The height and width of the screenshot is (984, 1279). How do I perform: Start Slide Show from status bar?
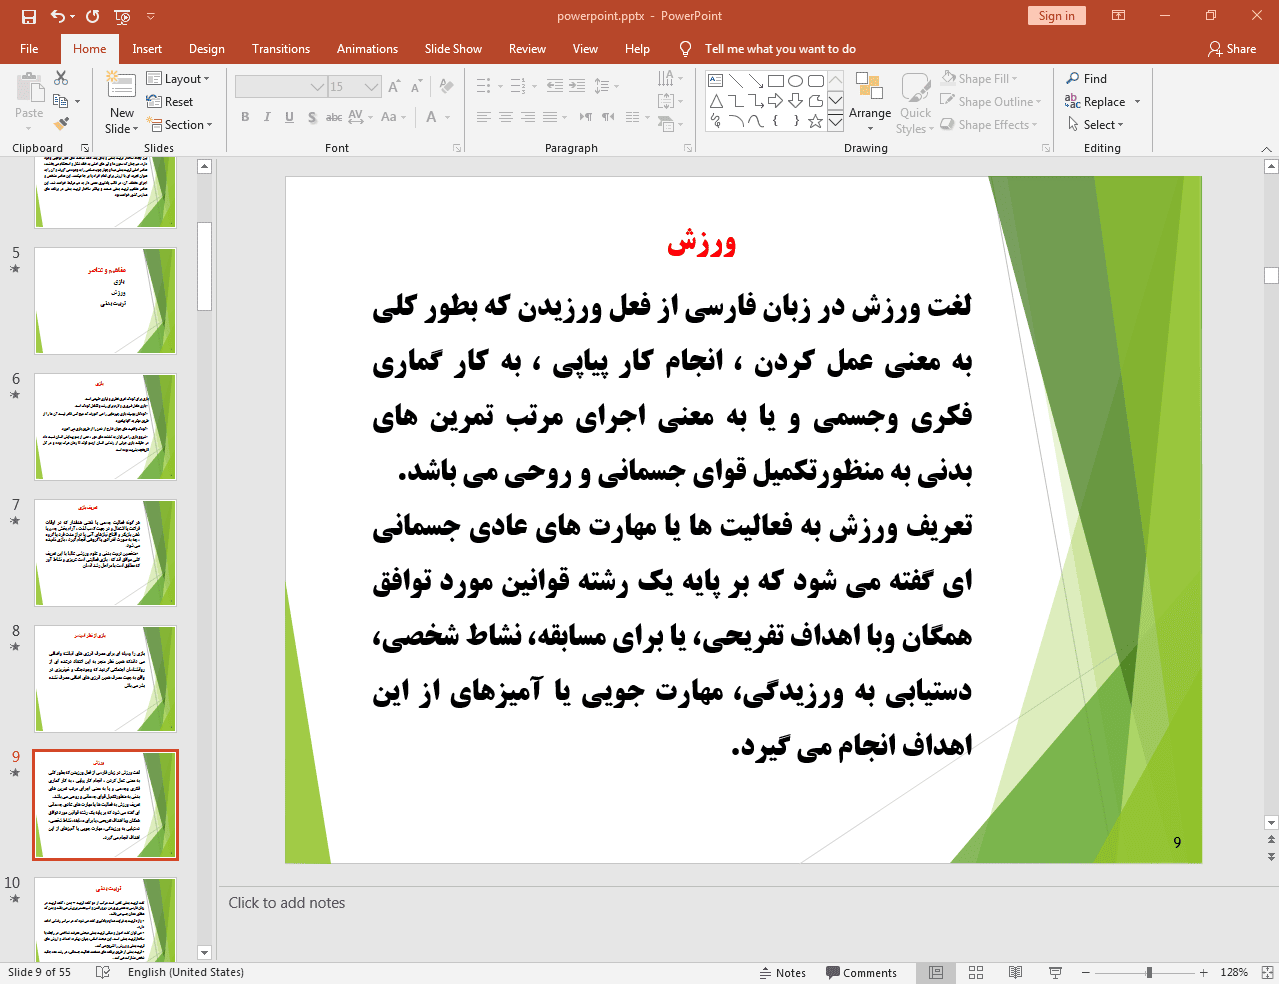click(1055, 972)
